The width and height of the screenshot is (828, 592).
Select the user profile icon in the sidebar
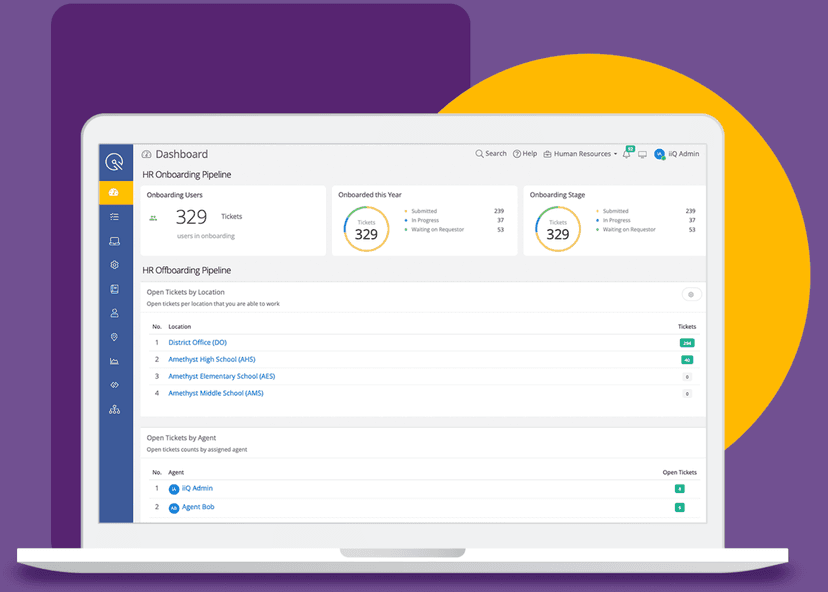[x=115, y=313]
